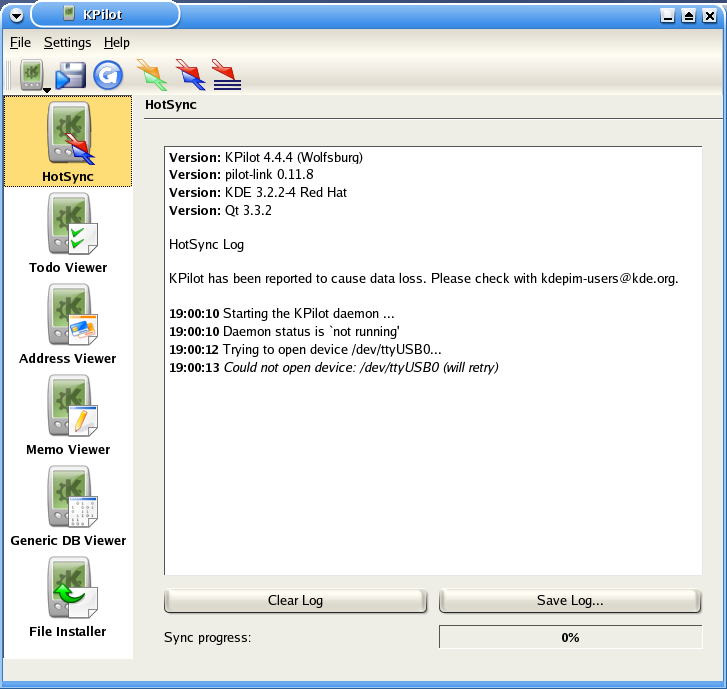Click the 'Could not open device' error entry
The width and height of the screenshot is (727, 689).
tap(334, 368)
